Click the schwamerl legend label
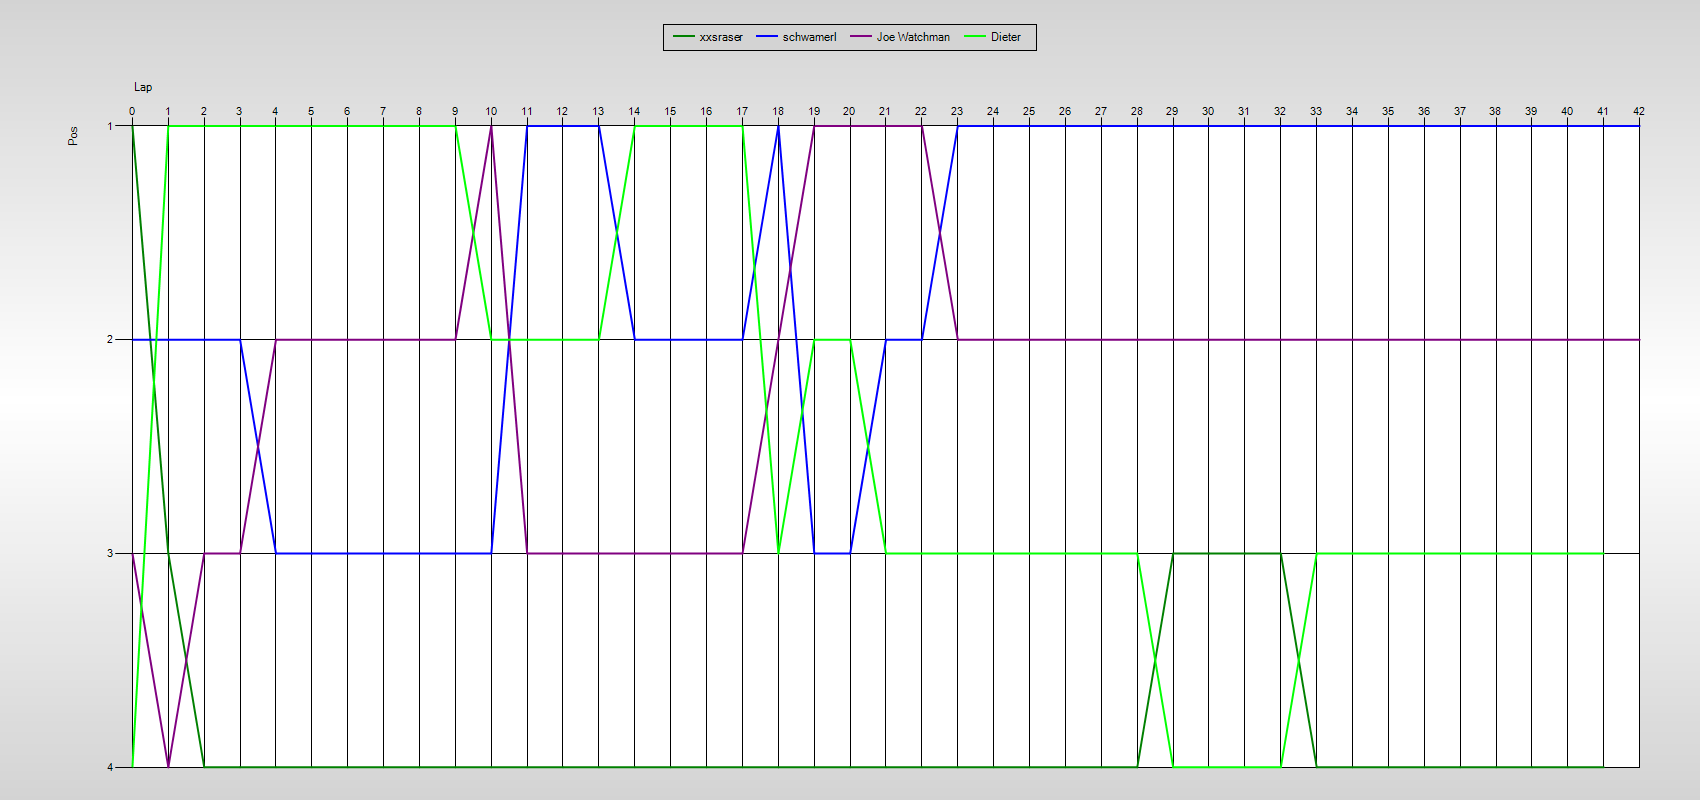 click(809, 37)
